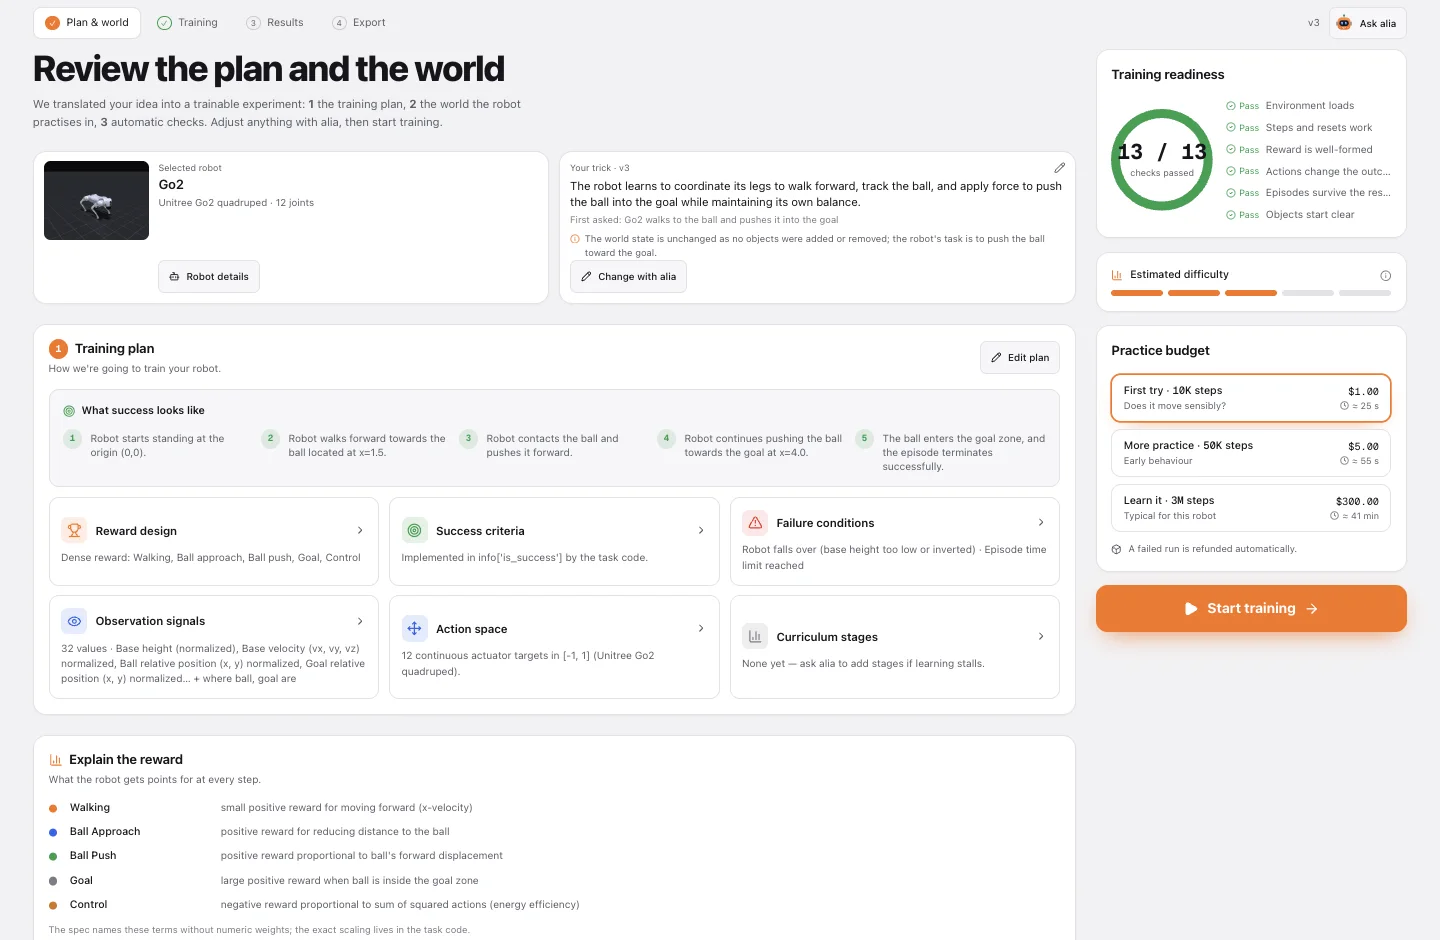This screenshot has width=1440, height=940.
Task: Click the readiness progress ring 13 / 13
Action: pyautogui.click(x=1162, y=160)
